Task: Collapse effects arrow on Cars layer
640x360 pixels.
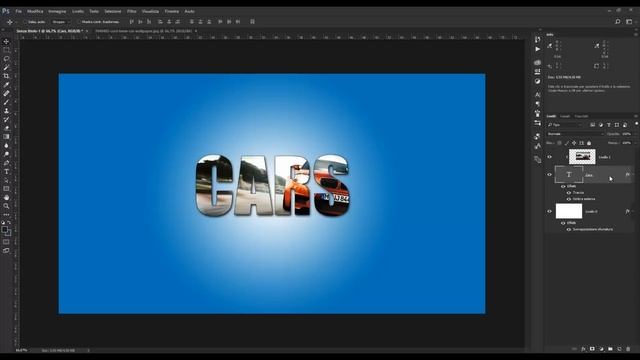Action: coord(633,175)
